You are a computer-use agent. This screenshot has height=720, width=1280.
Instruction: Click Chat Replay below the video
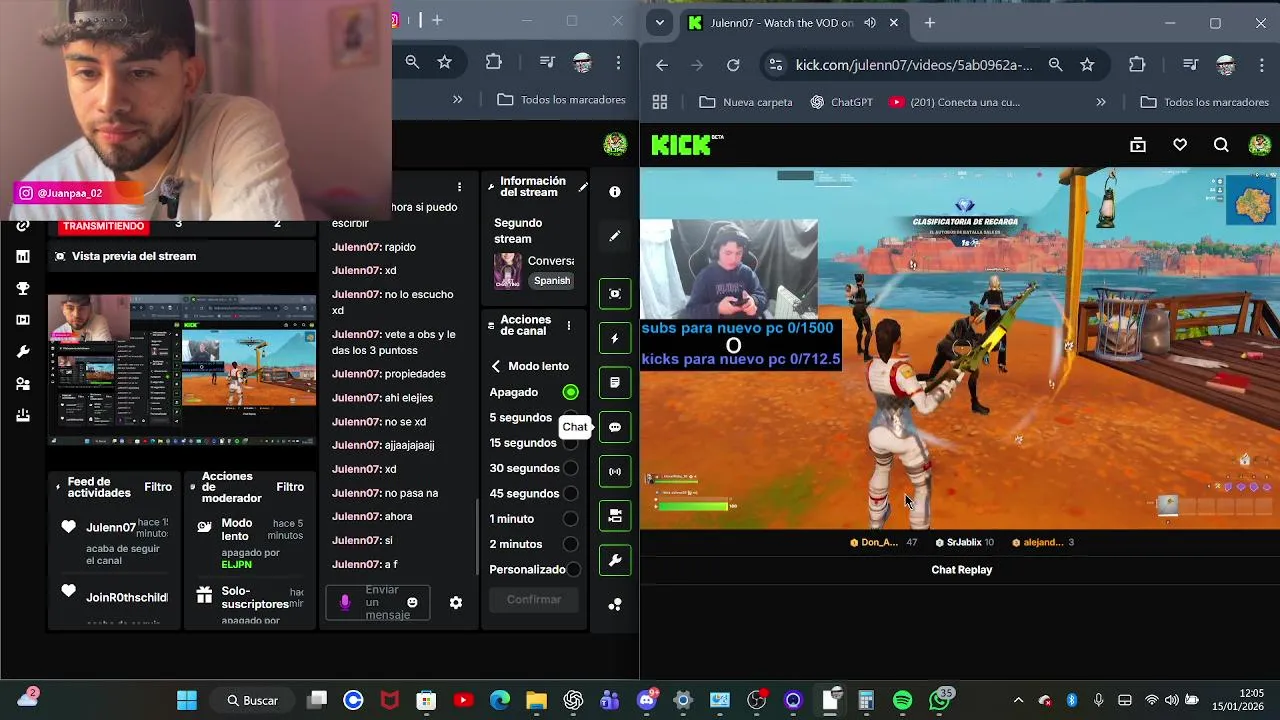tap(962, 570)
